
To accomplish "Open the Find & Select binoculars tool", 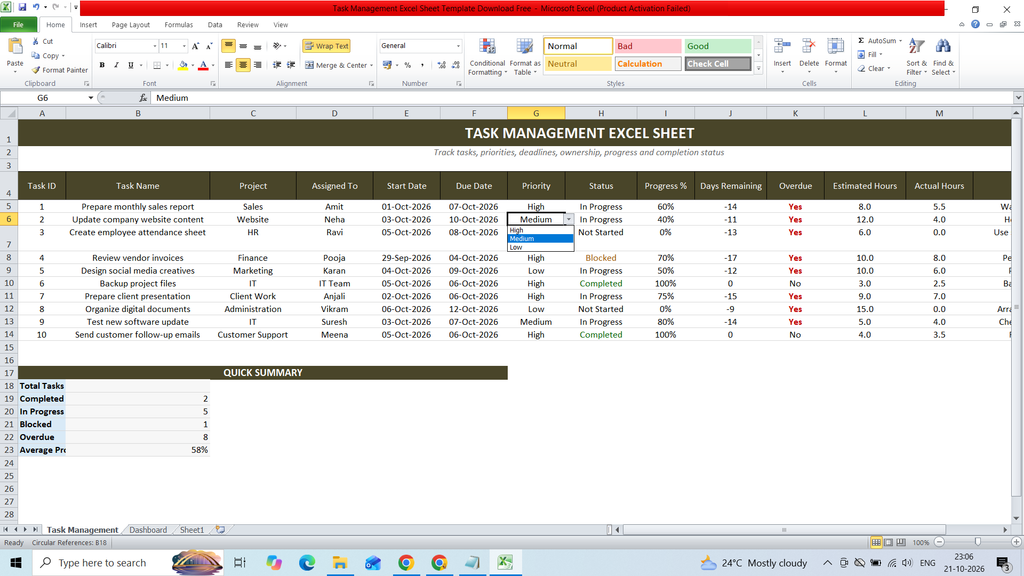I will coord(943,56).
